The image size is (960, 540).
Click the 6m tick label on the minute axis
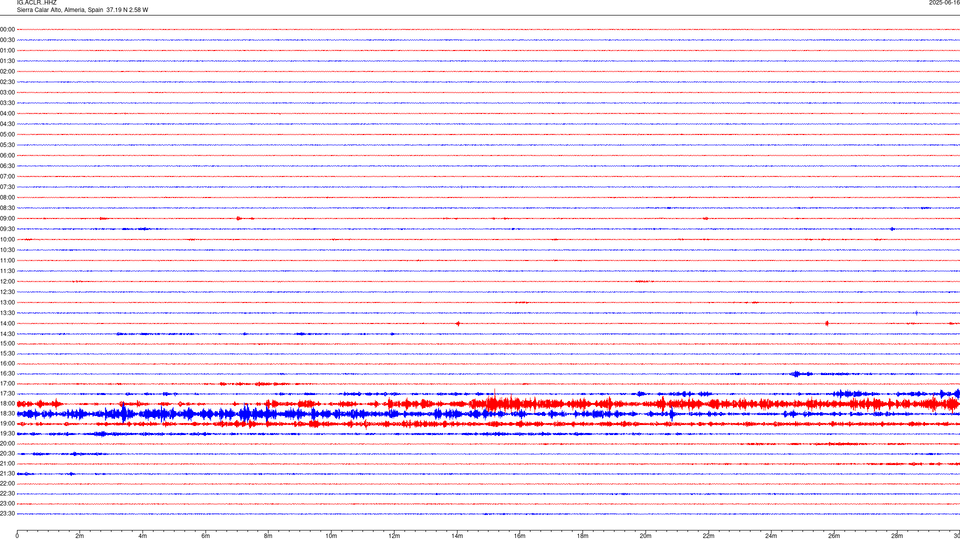click(205, 536)
